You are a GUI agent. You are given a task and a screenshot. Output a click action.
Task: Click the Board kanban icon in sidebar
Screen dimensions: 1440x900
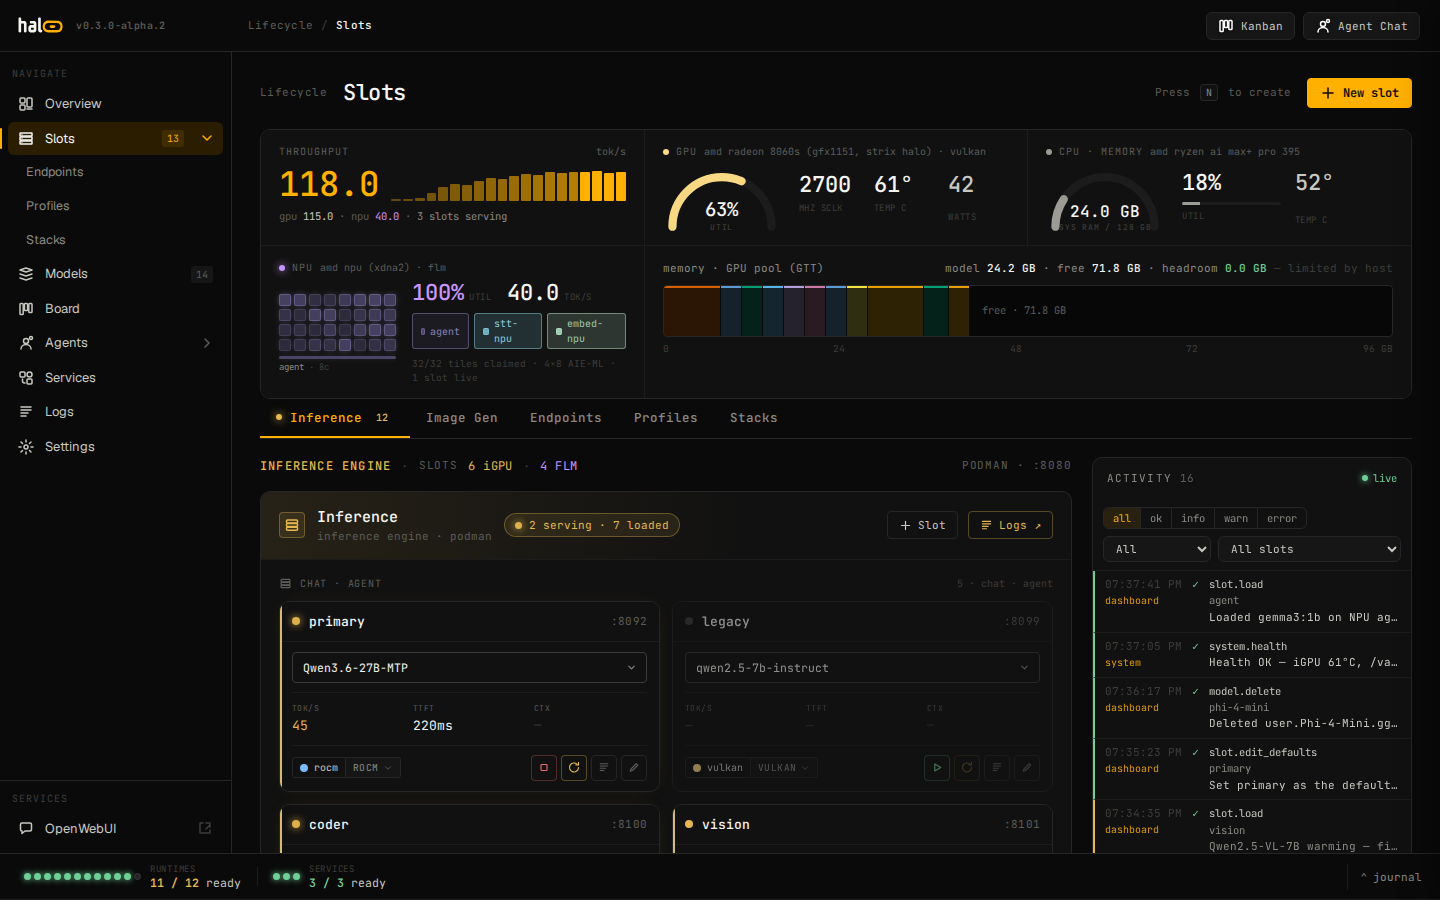[x=26, y=309]
